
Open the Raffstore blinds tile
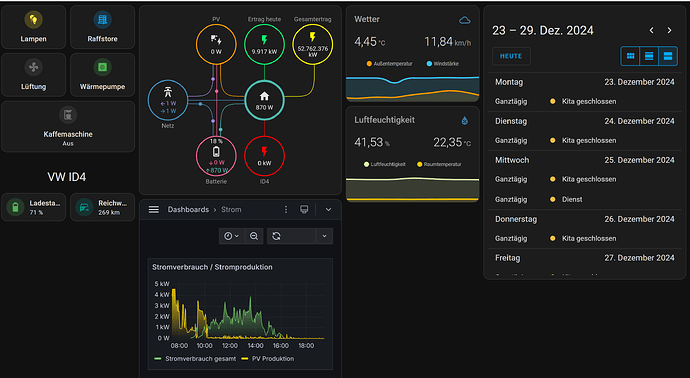103,27
